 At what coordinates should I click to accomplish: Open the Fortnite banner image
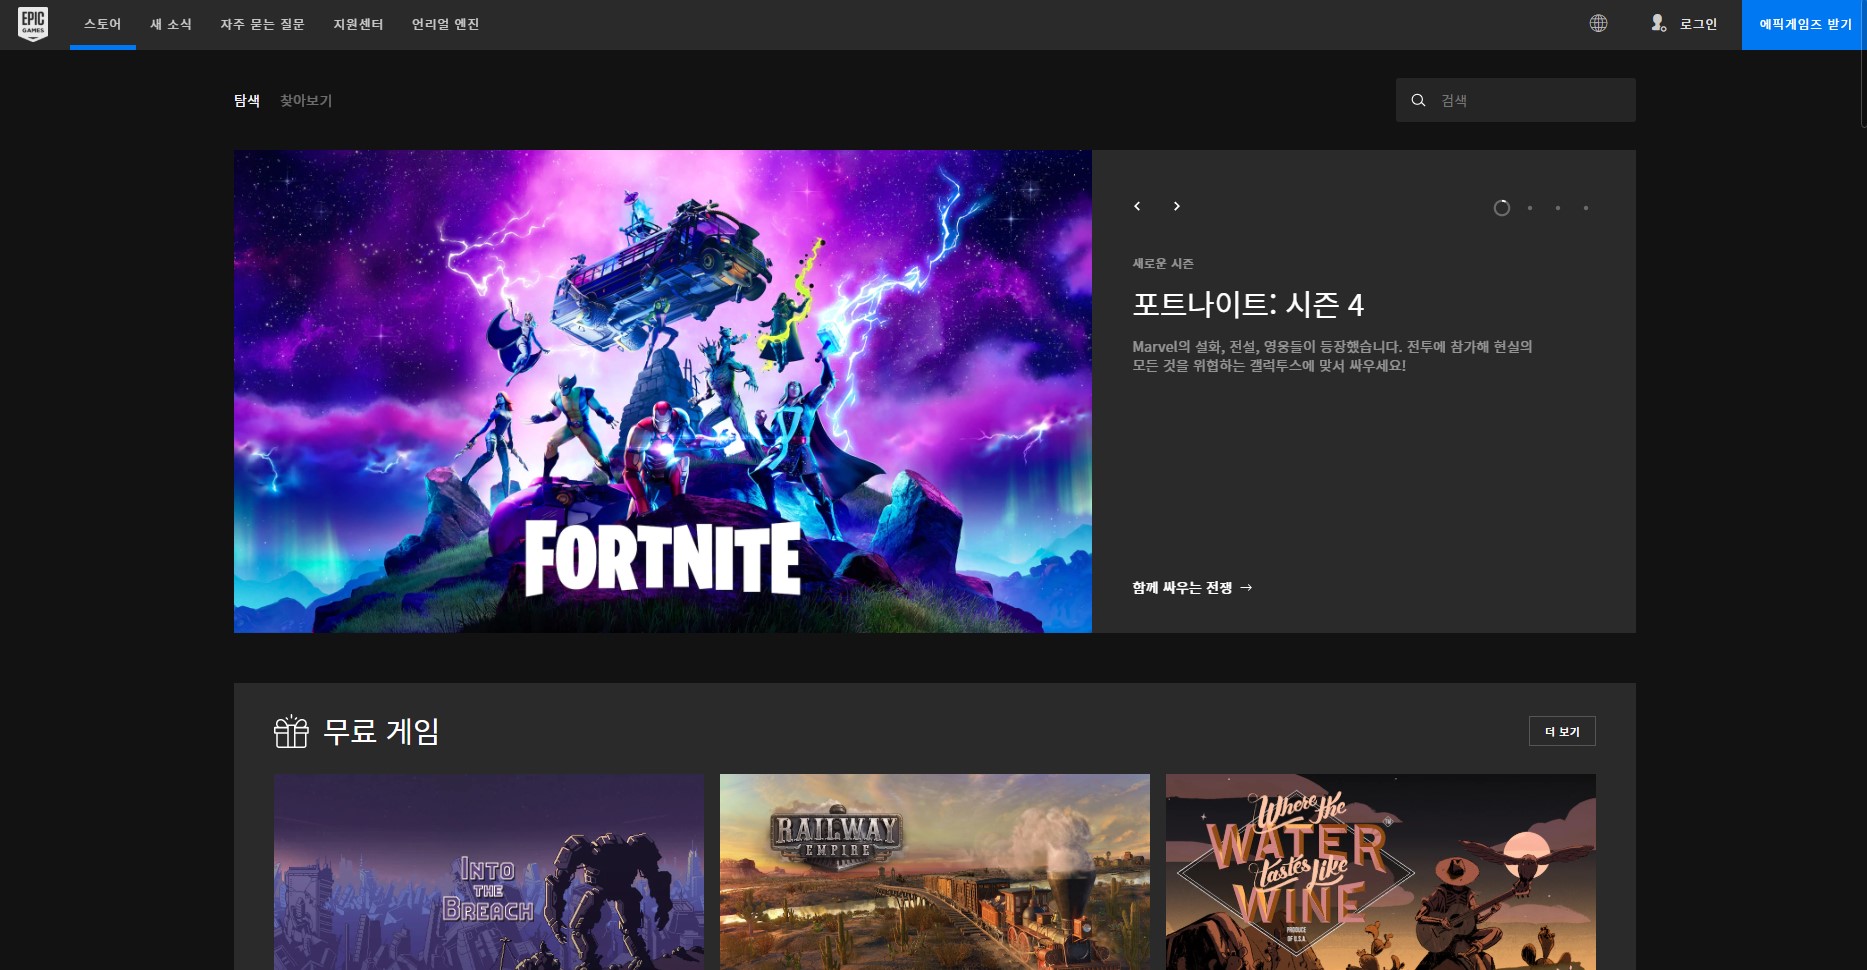(663, 391)
